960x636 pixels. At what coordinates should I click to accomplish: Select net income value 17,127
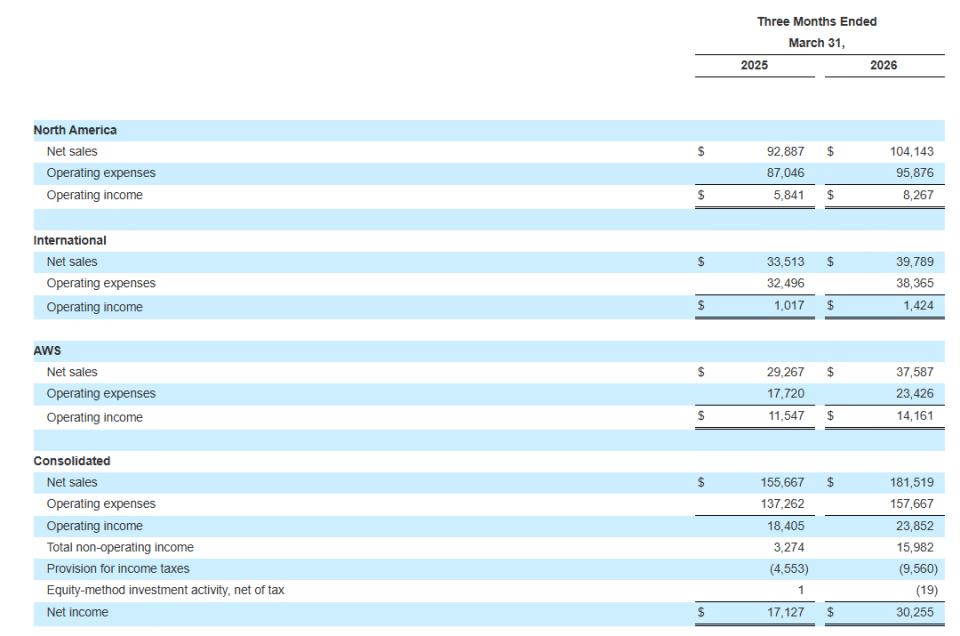786,612
